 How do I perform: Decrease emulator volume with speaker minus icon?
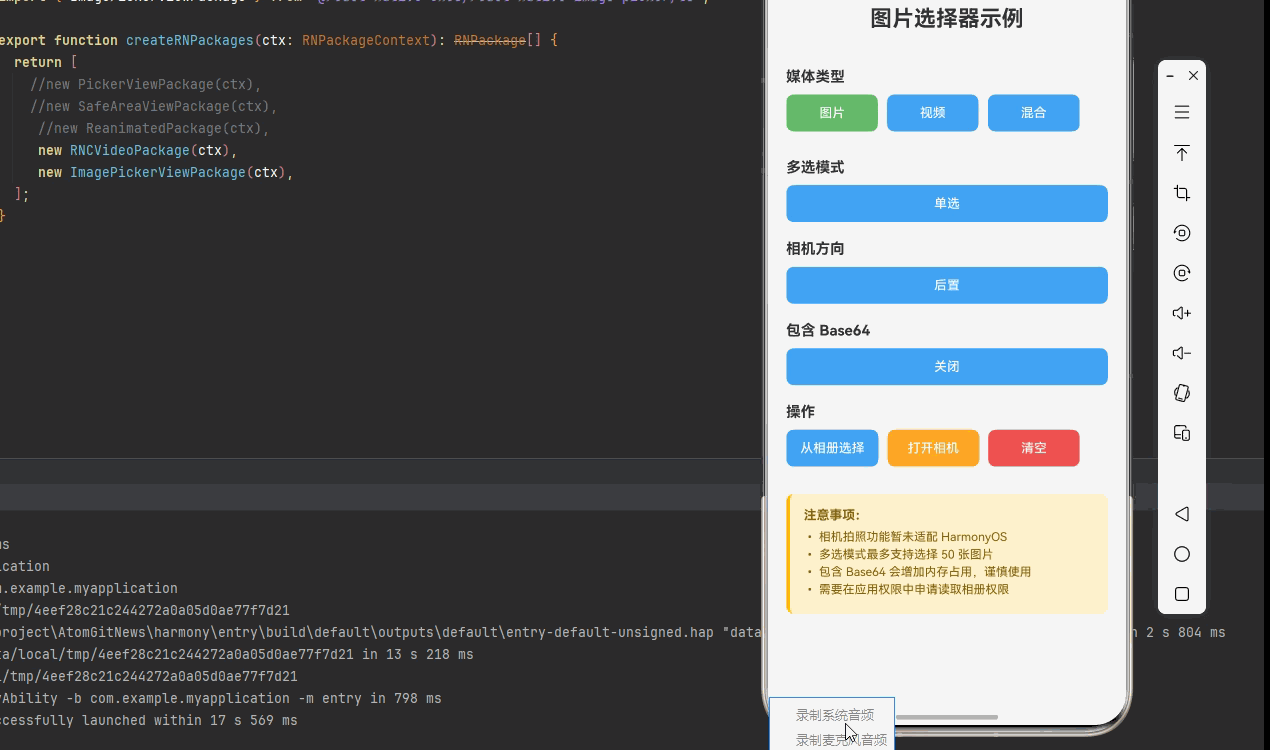pyautogui.click(x=1181, y=353)
